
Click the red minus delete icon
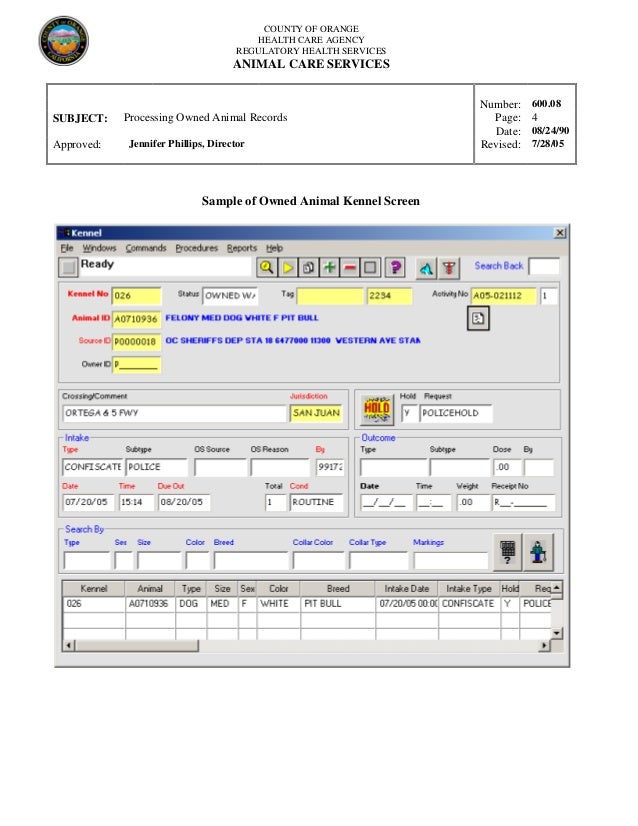[350, 268]
